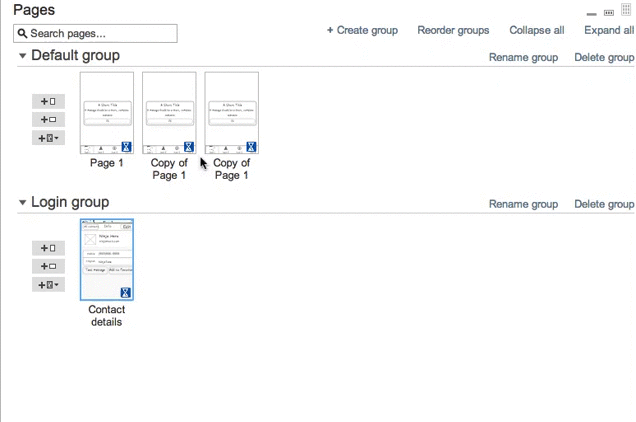
Task: Click the Create group link
Action: click(x=362, y=30)
